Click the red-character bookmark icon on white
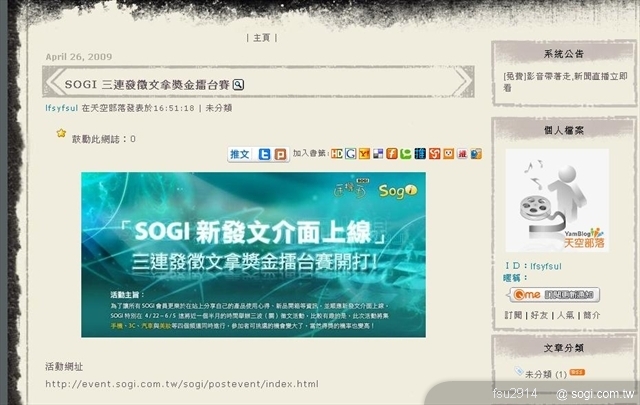This screenshot has height=405, width=640. (x=462, y=154)
